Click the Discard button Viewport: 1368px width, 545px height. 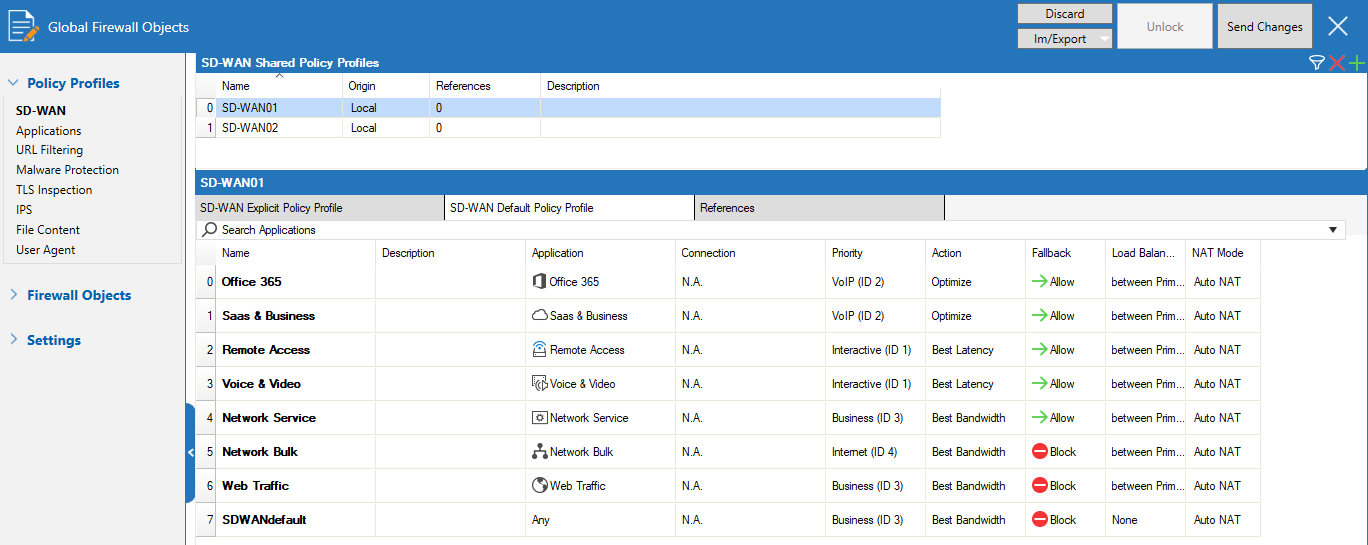pyautogui.click(x=1065, y=14)
